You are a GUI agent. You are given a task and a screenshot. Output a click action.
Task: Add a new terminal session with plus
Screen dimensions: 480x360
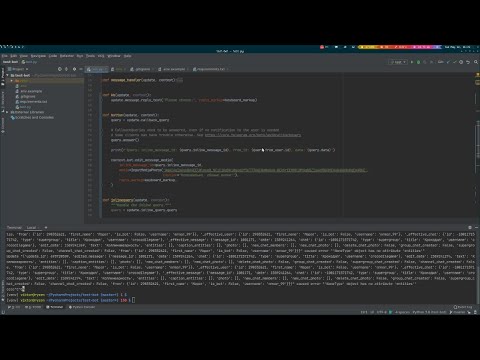click(x=46, y=227)
